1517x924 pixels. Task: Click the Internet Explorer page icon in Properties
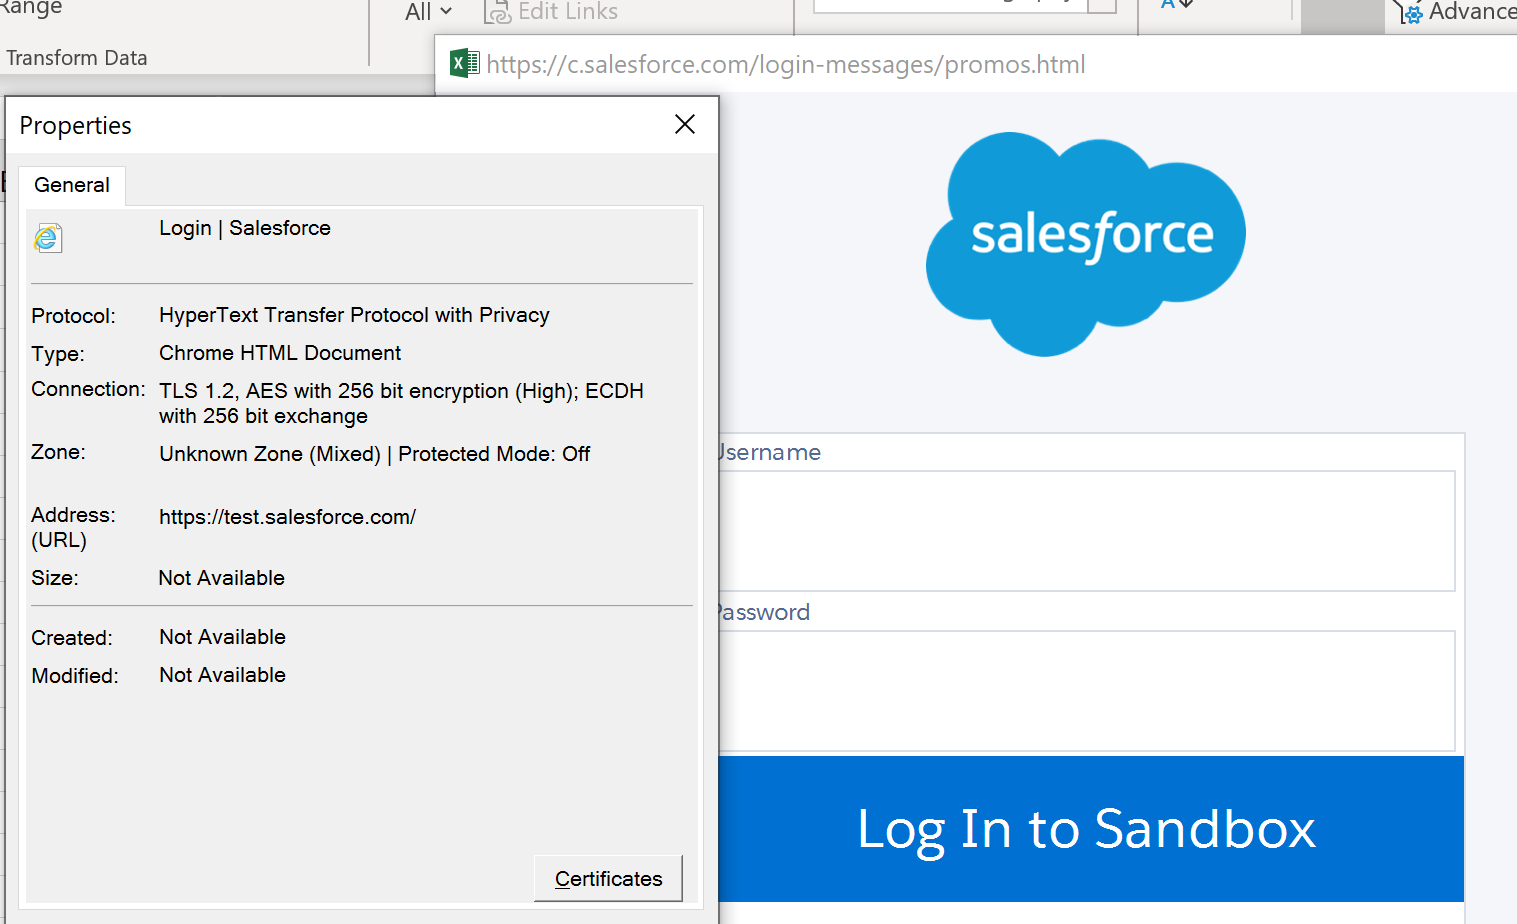tap(48, 238)
